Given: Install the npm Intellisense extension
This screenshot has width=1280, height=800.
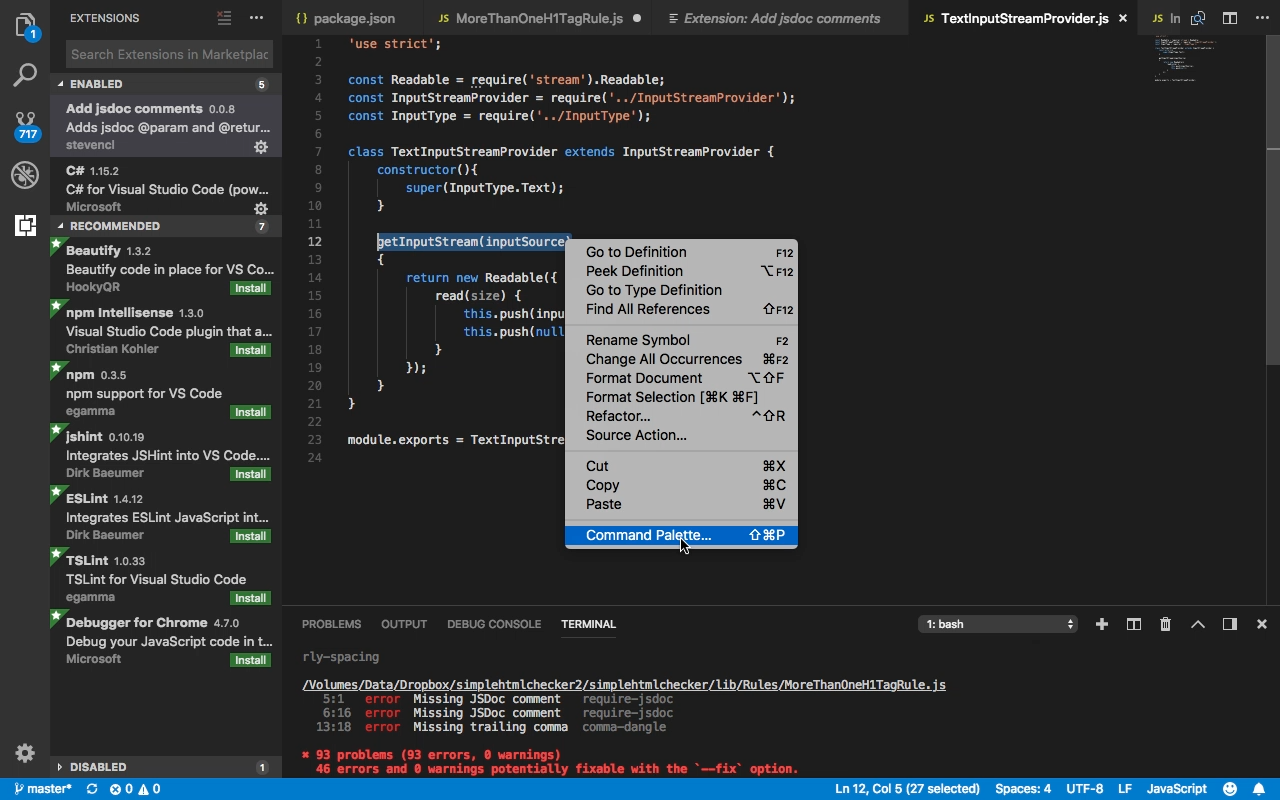Looking at the screenshot, I should tap(250, 350).
